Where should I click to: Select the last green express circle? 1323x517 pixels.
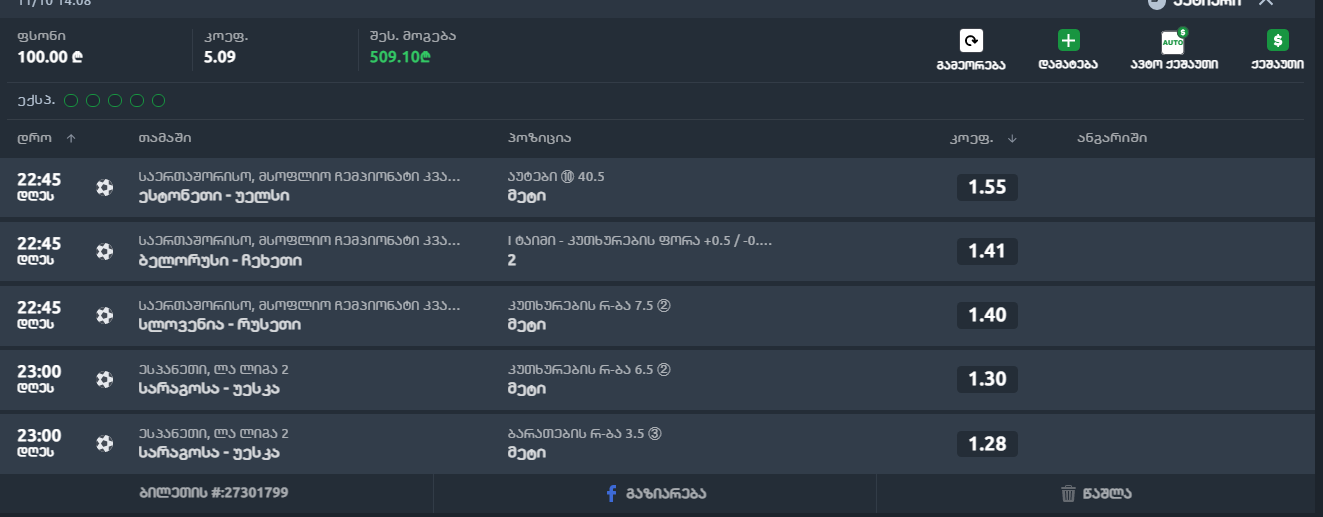click(x=158, y=100)
